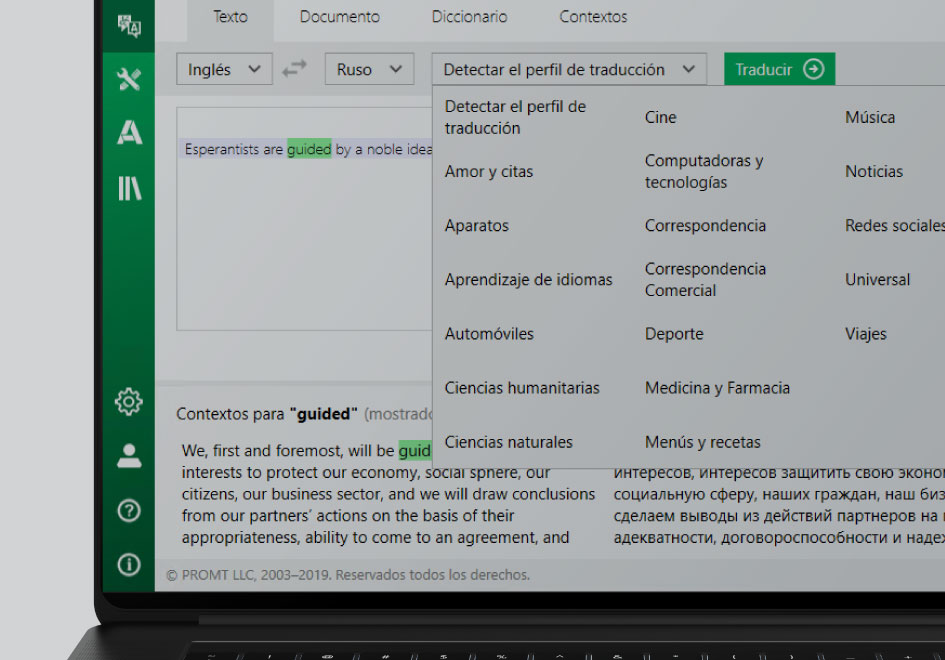Select the Noticias profile
This screenshot has height=660, width=945.
tap(874, 172)
